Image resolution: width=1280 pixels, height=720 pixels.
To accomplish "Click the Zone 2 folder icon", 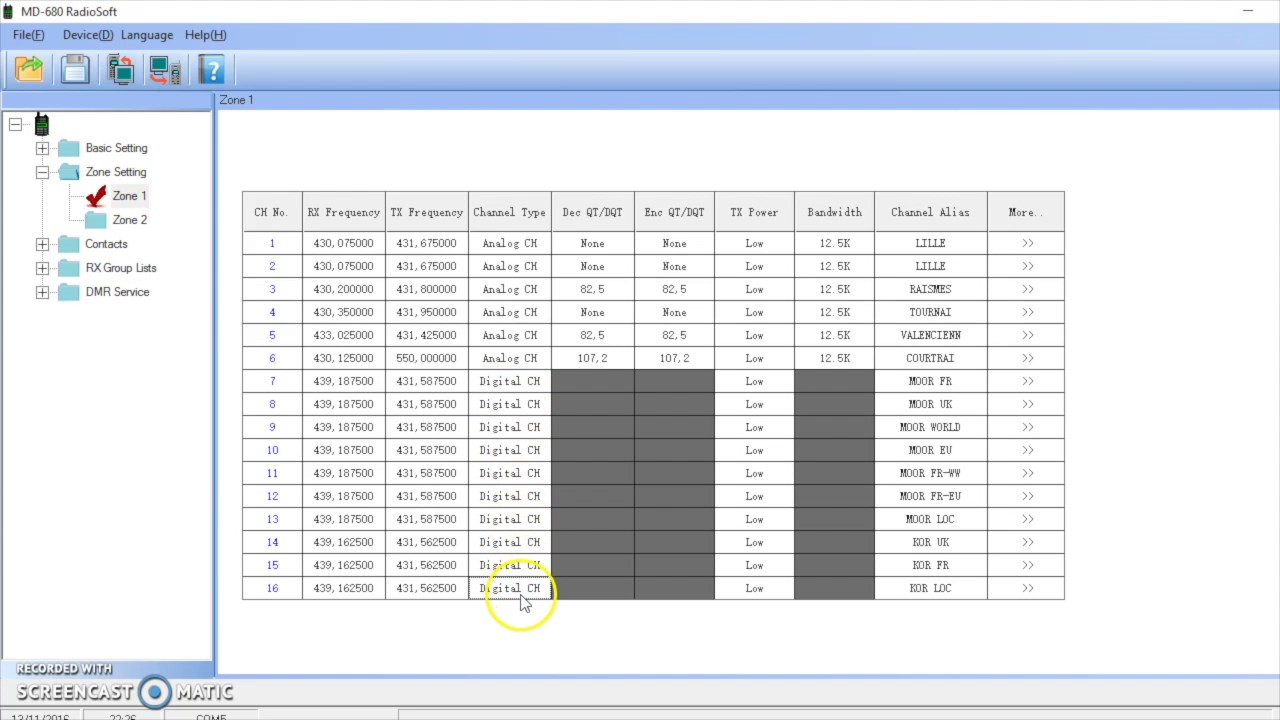I will point(95,220).
